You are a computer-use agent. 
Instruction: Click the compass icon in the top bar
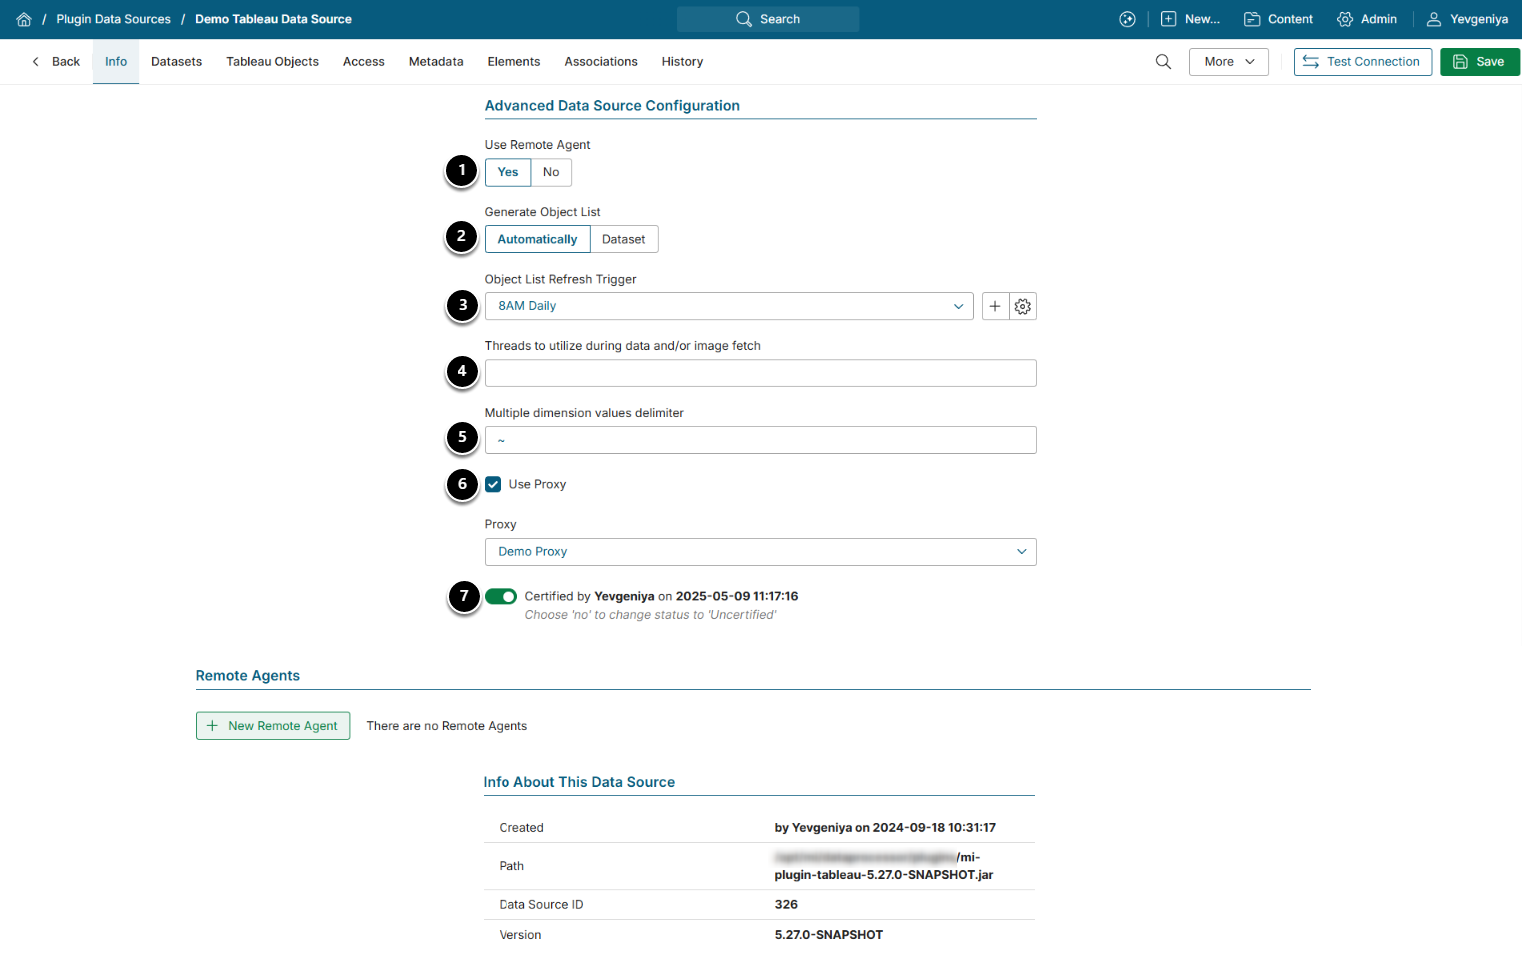(1127, 19)
